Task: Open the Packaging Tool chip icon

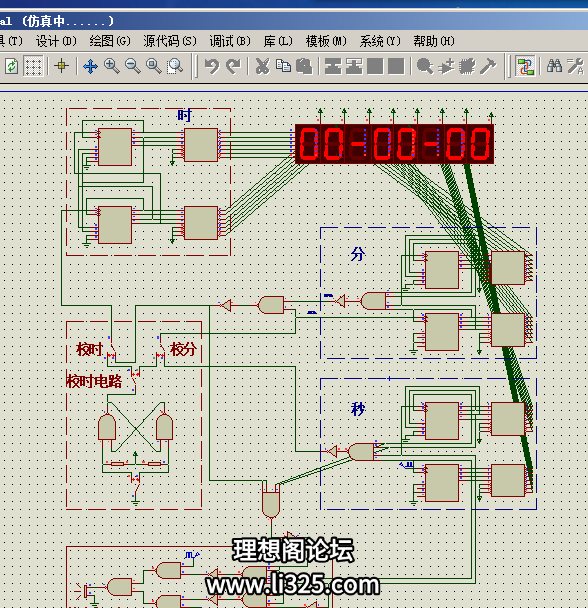Action: pyautogui.click(x=467, y=66)
